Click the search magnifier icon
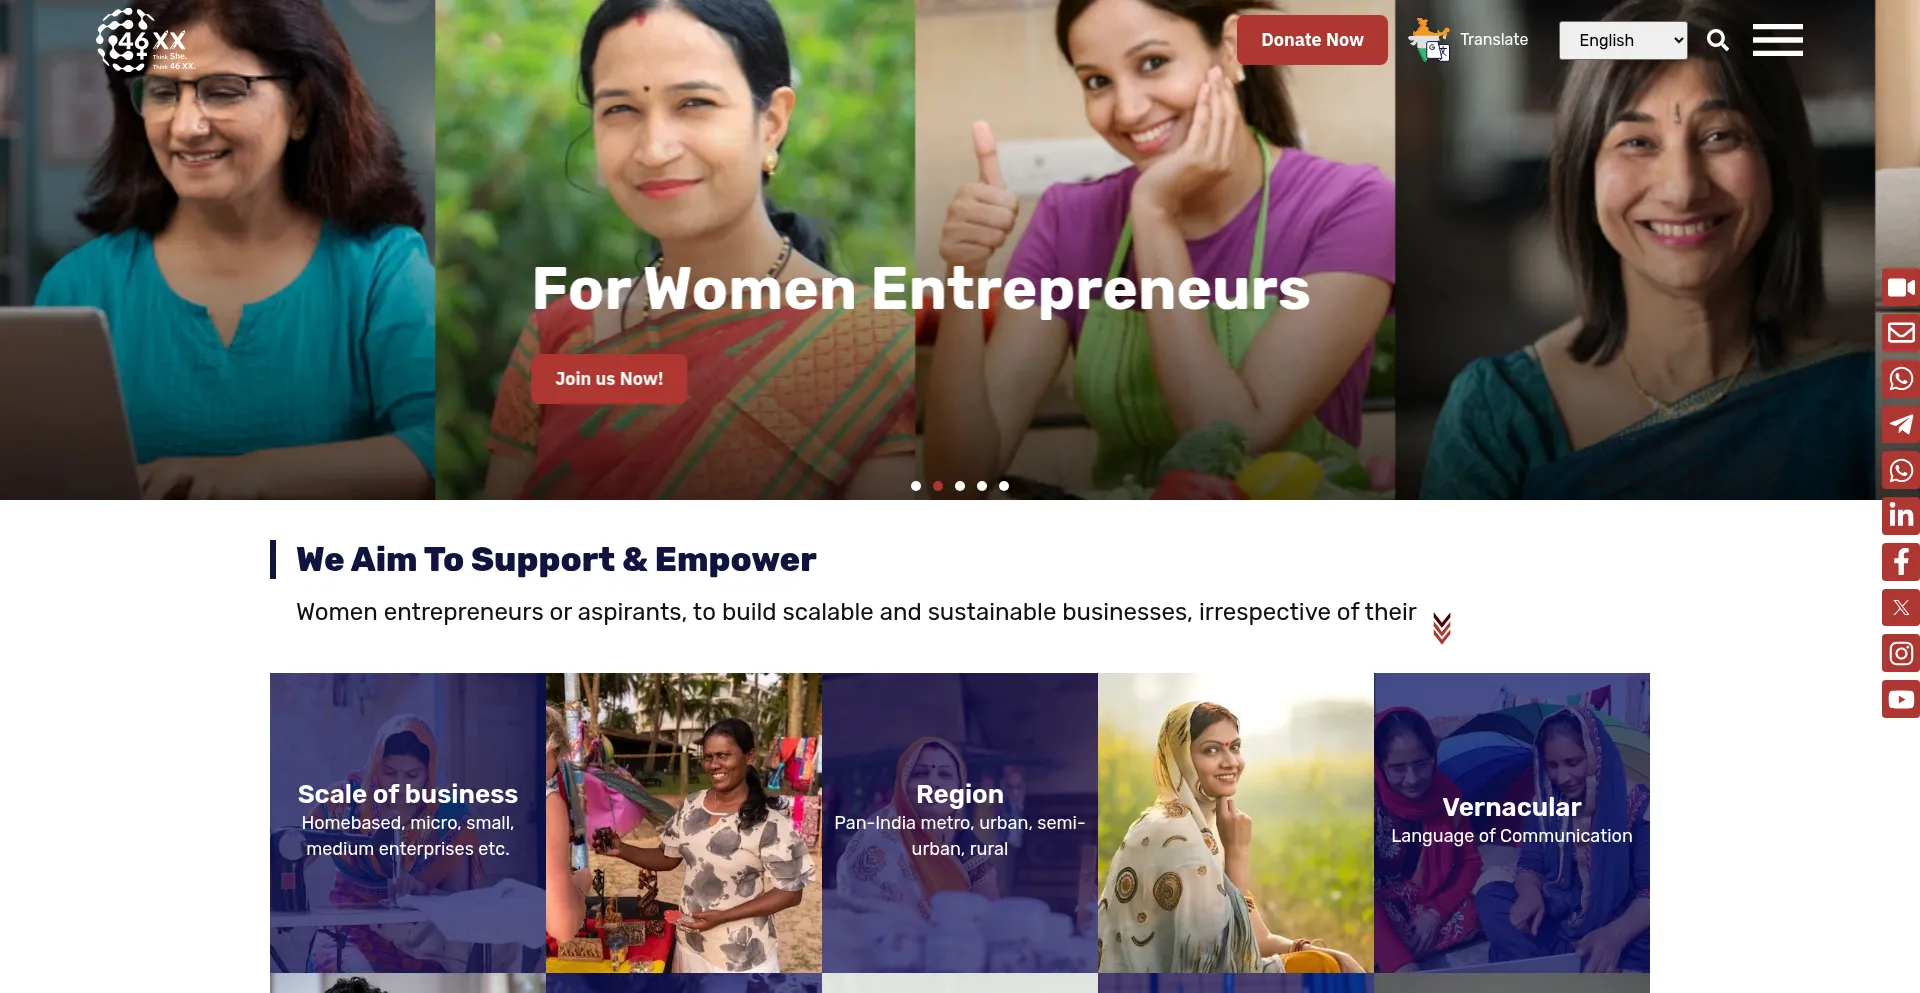 tap(1718, 40)
